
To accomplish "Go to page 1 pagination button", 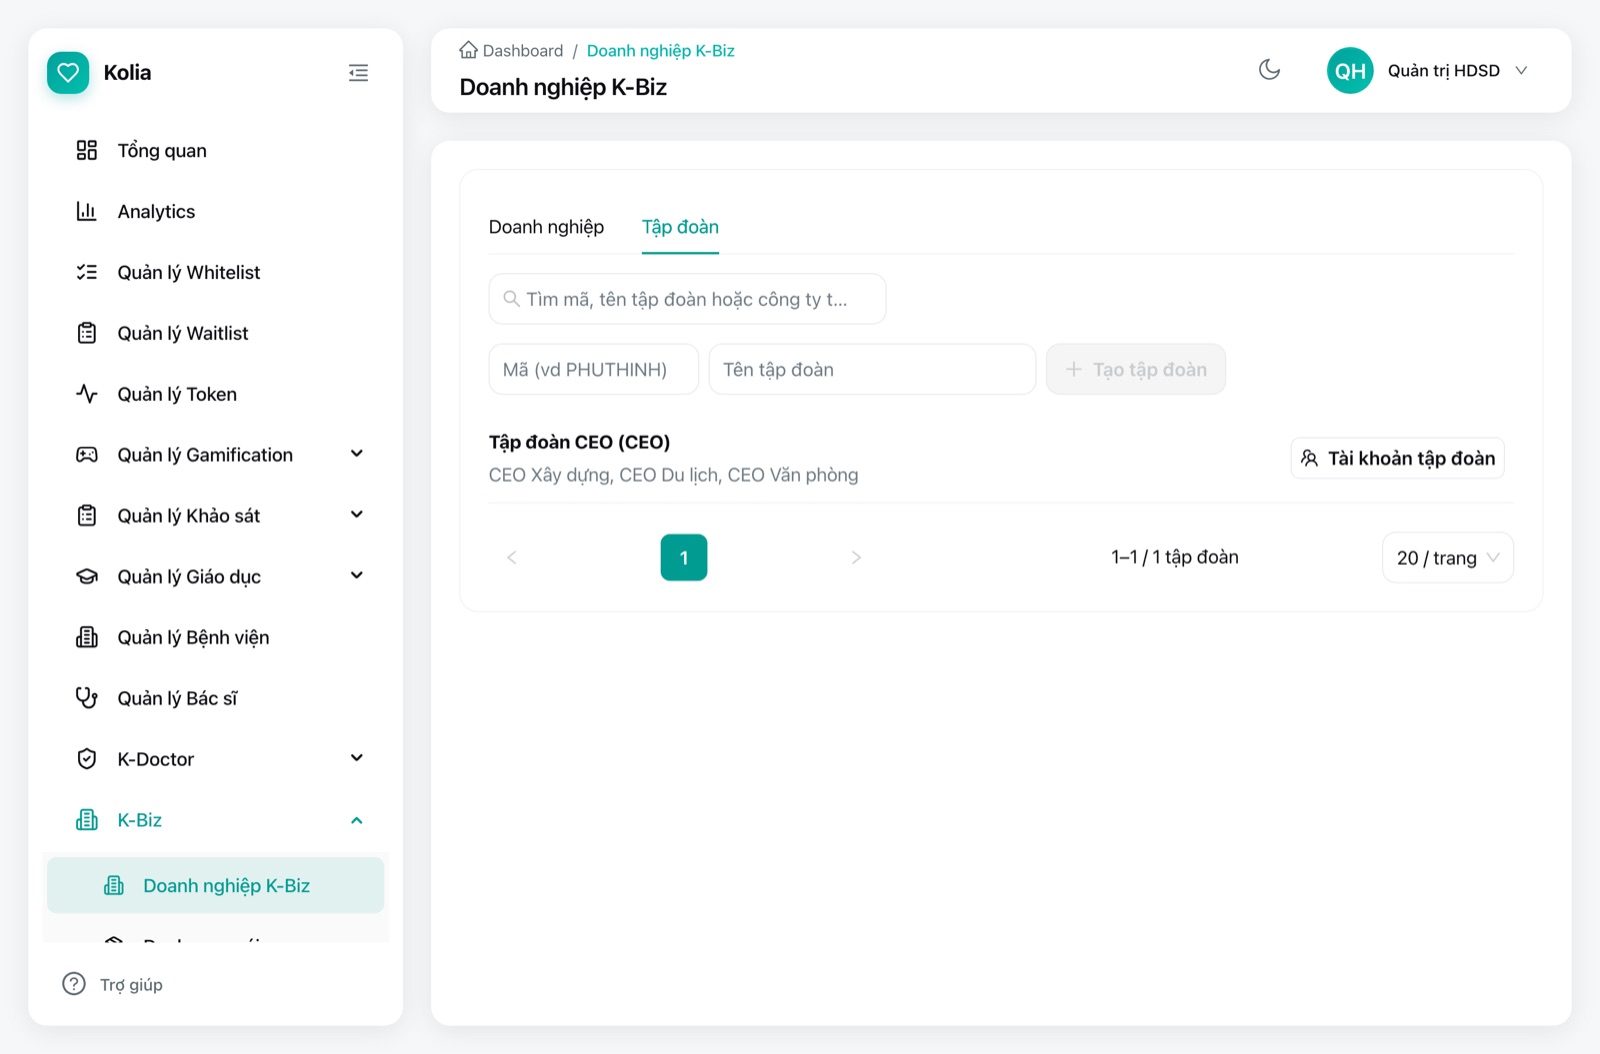I will [684, 557].
